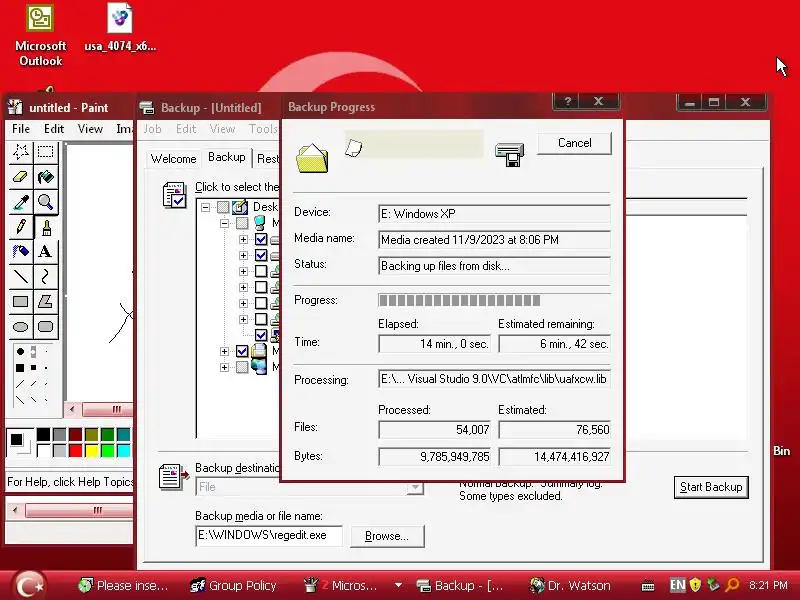Expand the bottom network node in tree
Viewport: 800px width, 600px height.
pos(224,367)
